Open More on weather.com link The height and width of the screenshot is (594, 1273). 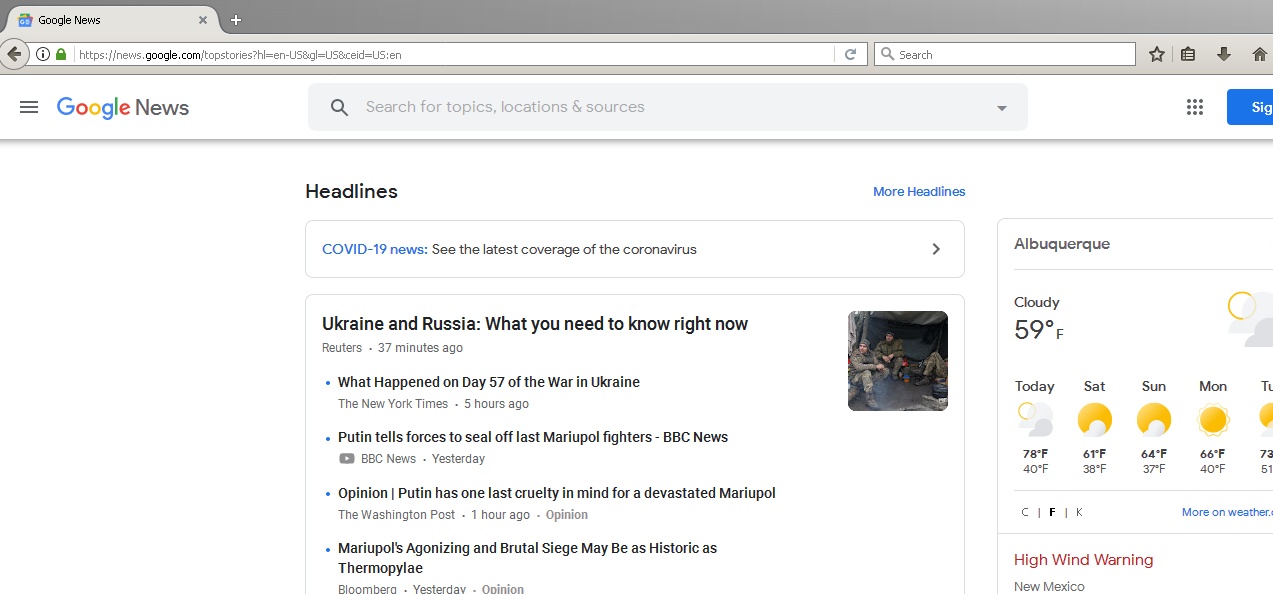point(1227,512)
